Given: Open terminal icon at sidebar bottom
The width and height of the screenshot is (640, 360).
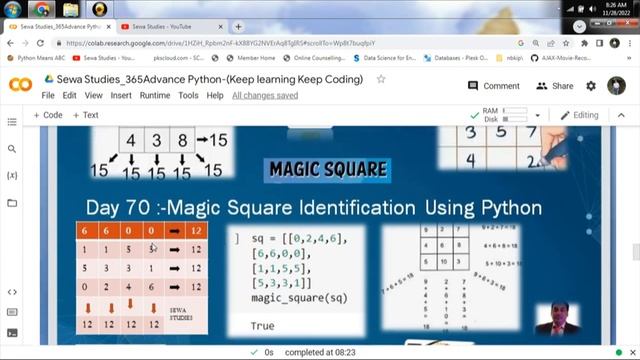Looking at the screenshot, I should coord(12,333).
